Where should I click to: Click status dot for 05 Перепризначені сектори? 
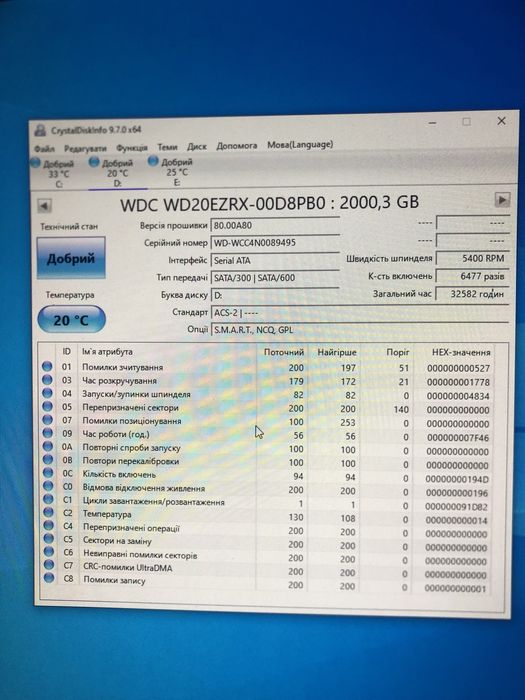47,407
